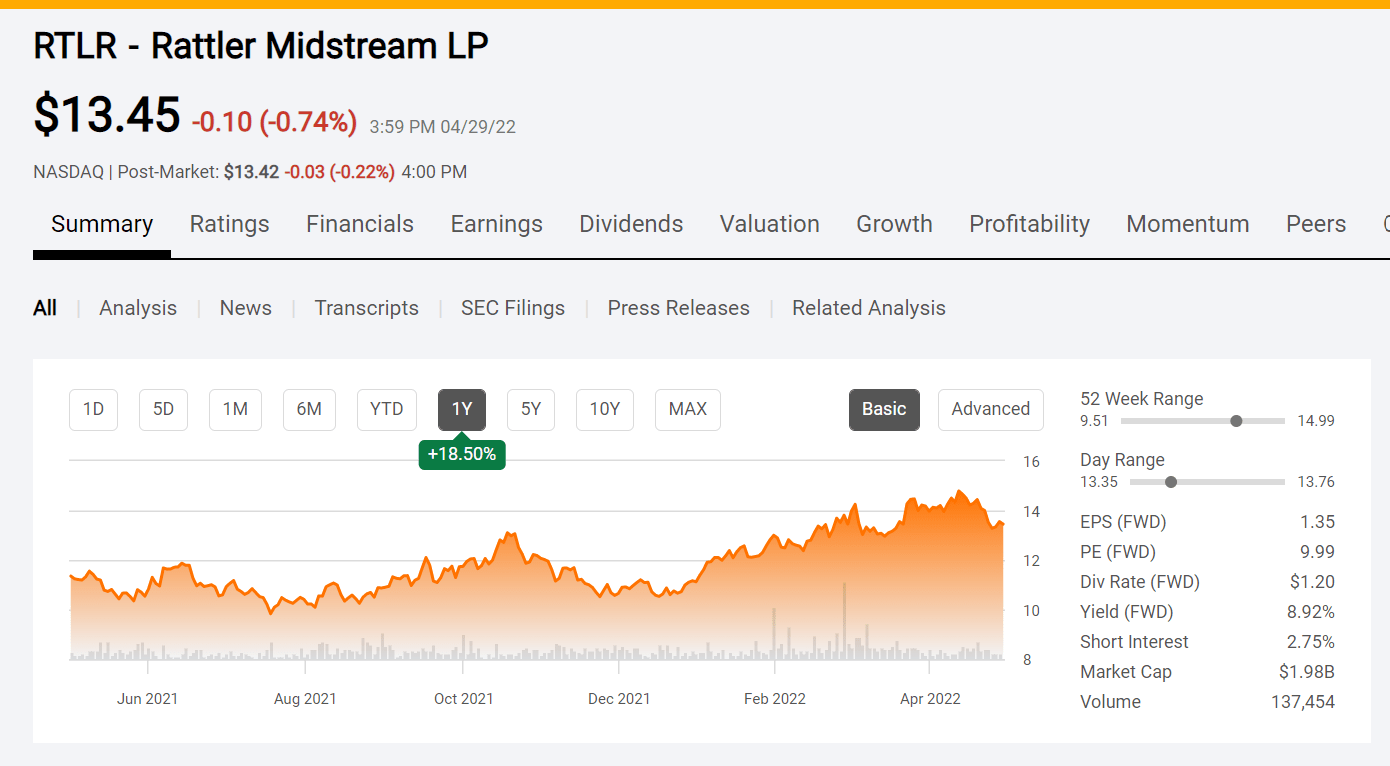
Task: Open the Summary tab
Action: point(102,224)
